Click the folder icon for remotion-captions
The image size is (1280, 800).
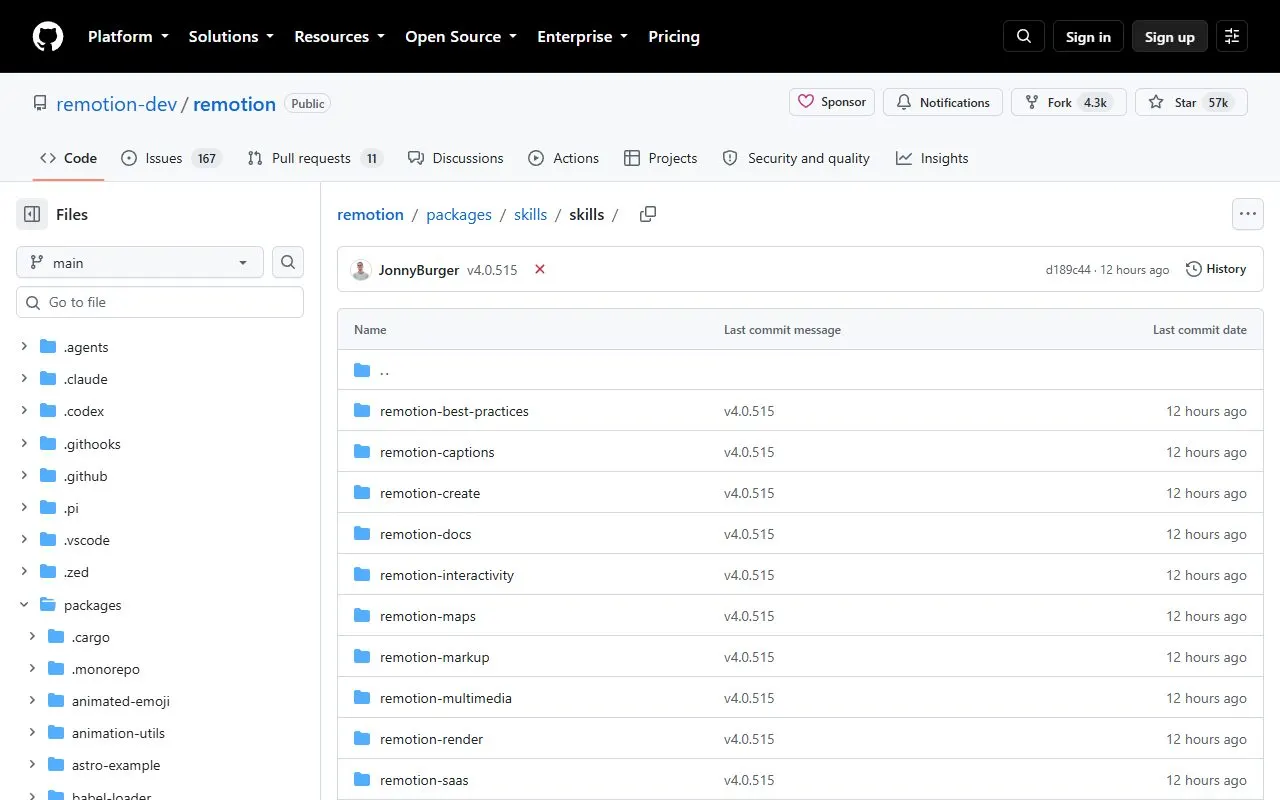(362, 452)
